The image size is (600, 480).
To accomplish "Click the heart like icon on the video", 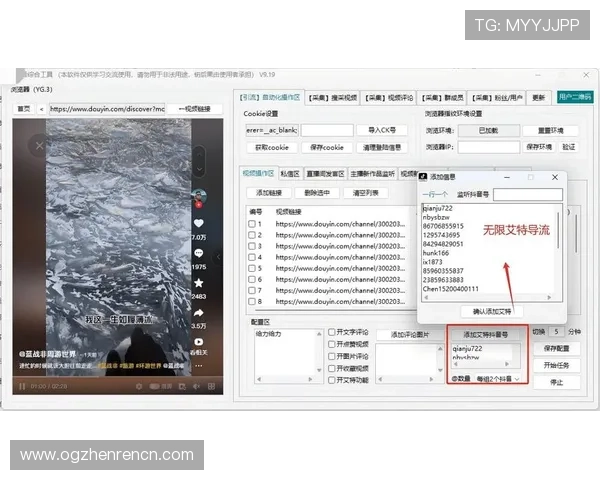I will click(199, 223).
